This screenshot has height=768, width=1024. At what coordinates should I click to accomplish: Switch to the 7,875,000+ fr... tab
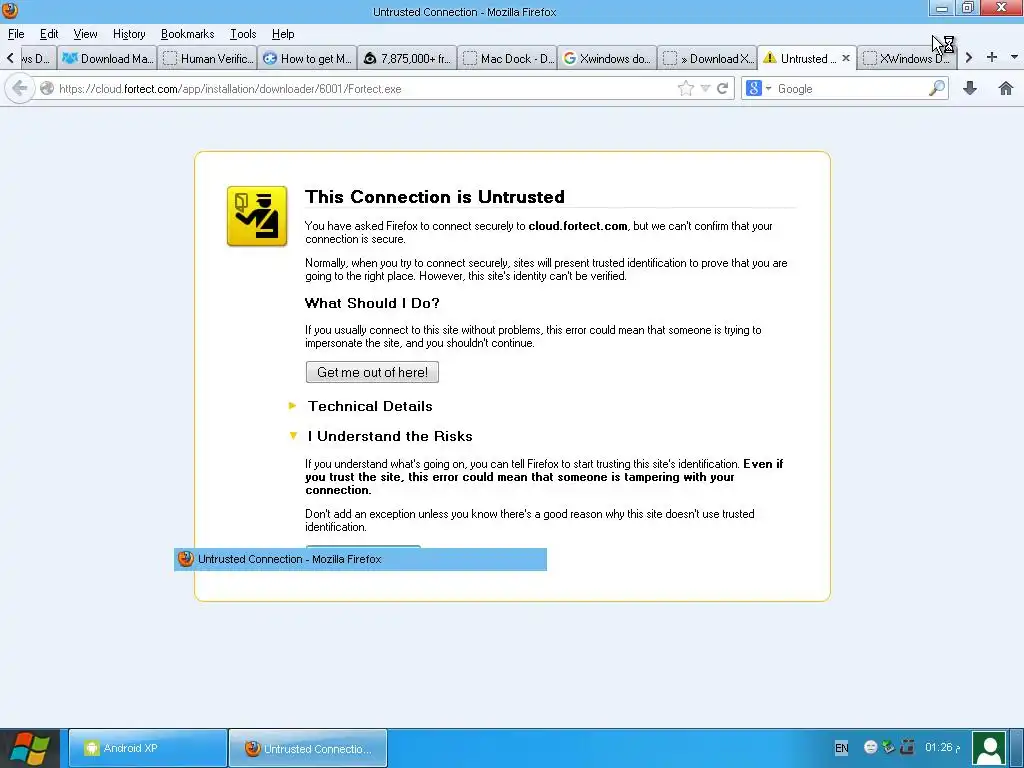pos(408,58)
